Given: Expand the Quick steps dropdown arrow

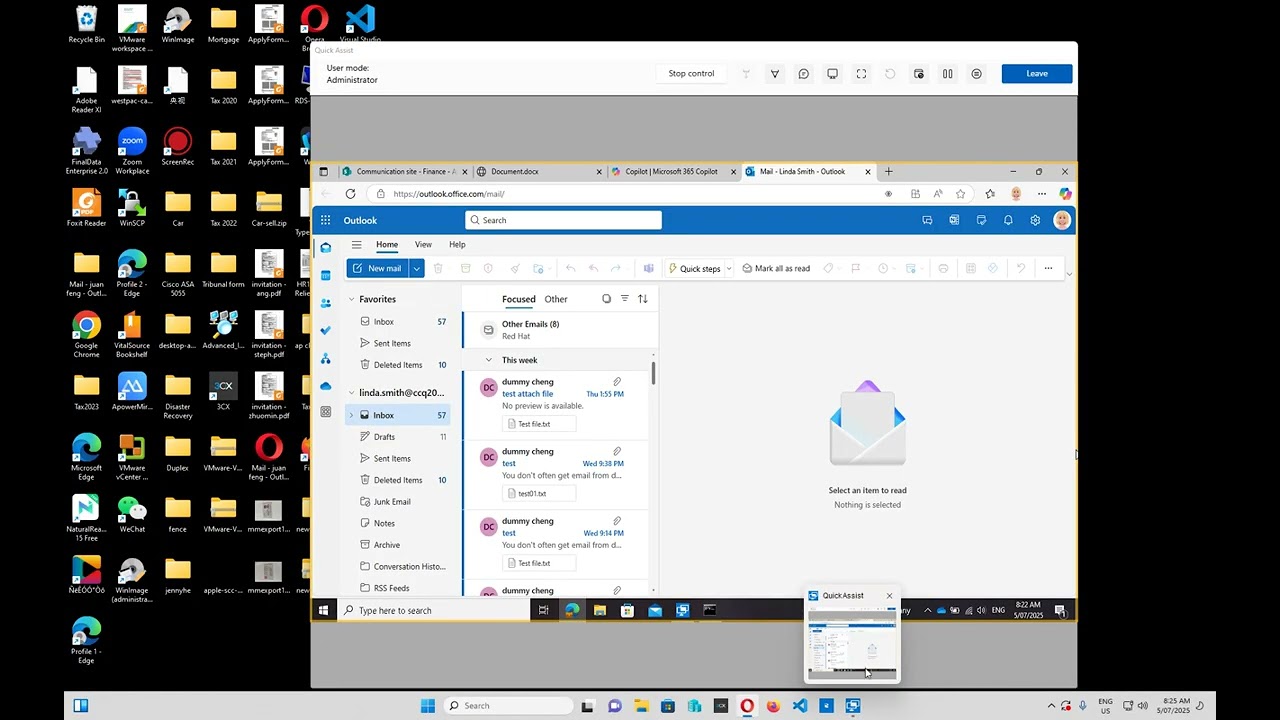Looking at the screenshot, I should pyautogui.click(x=729, y=268).
